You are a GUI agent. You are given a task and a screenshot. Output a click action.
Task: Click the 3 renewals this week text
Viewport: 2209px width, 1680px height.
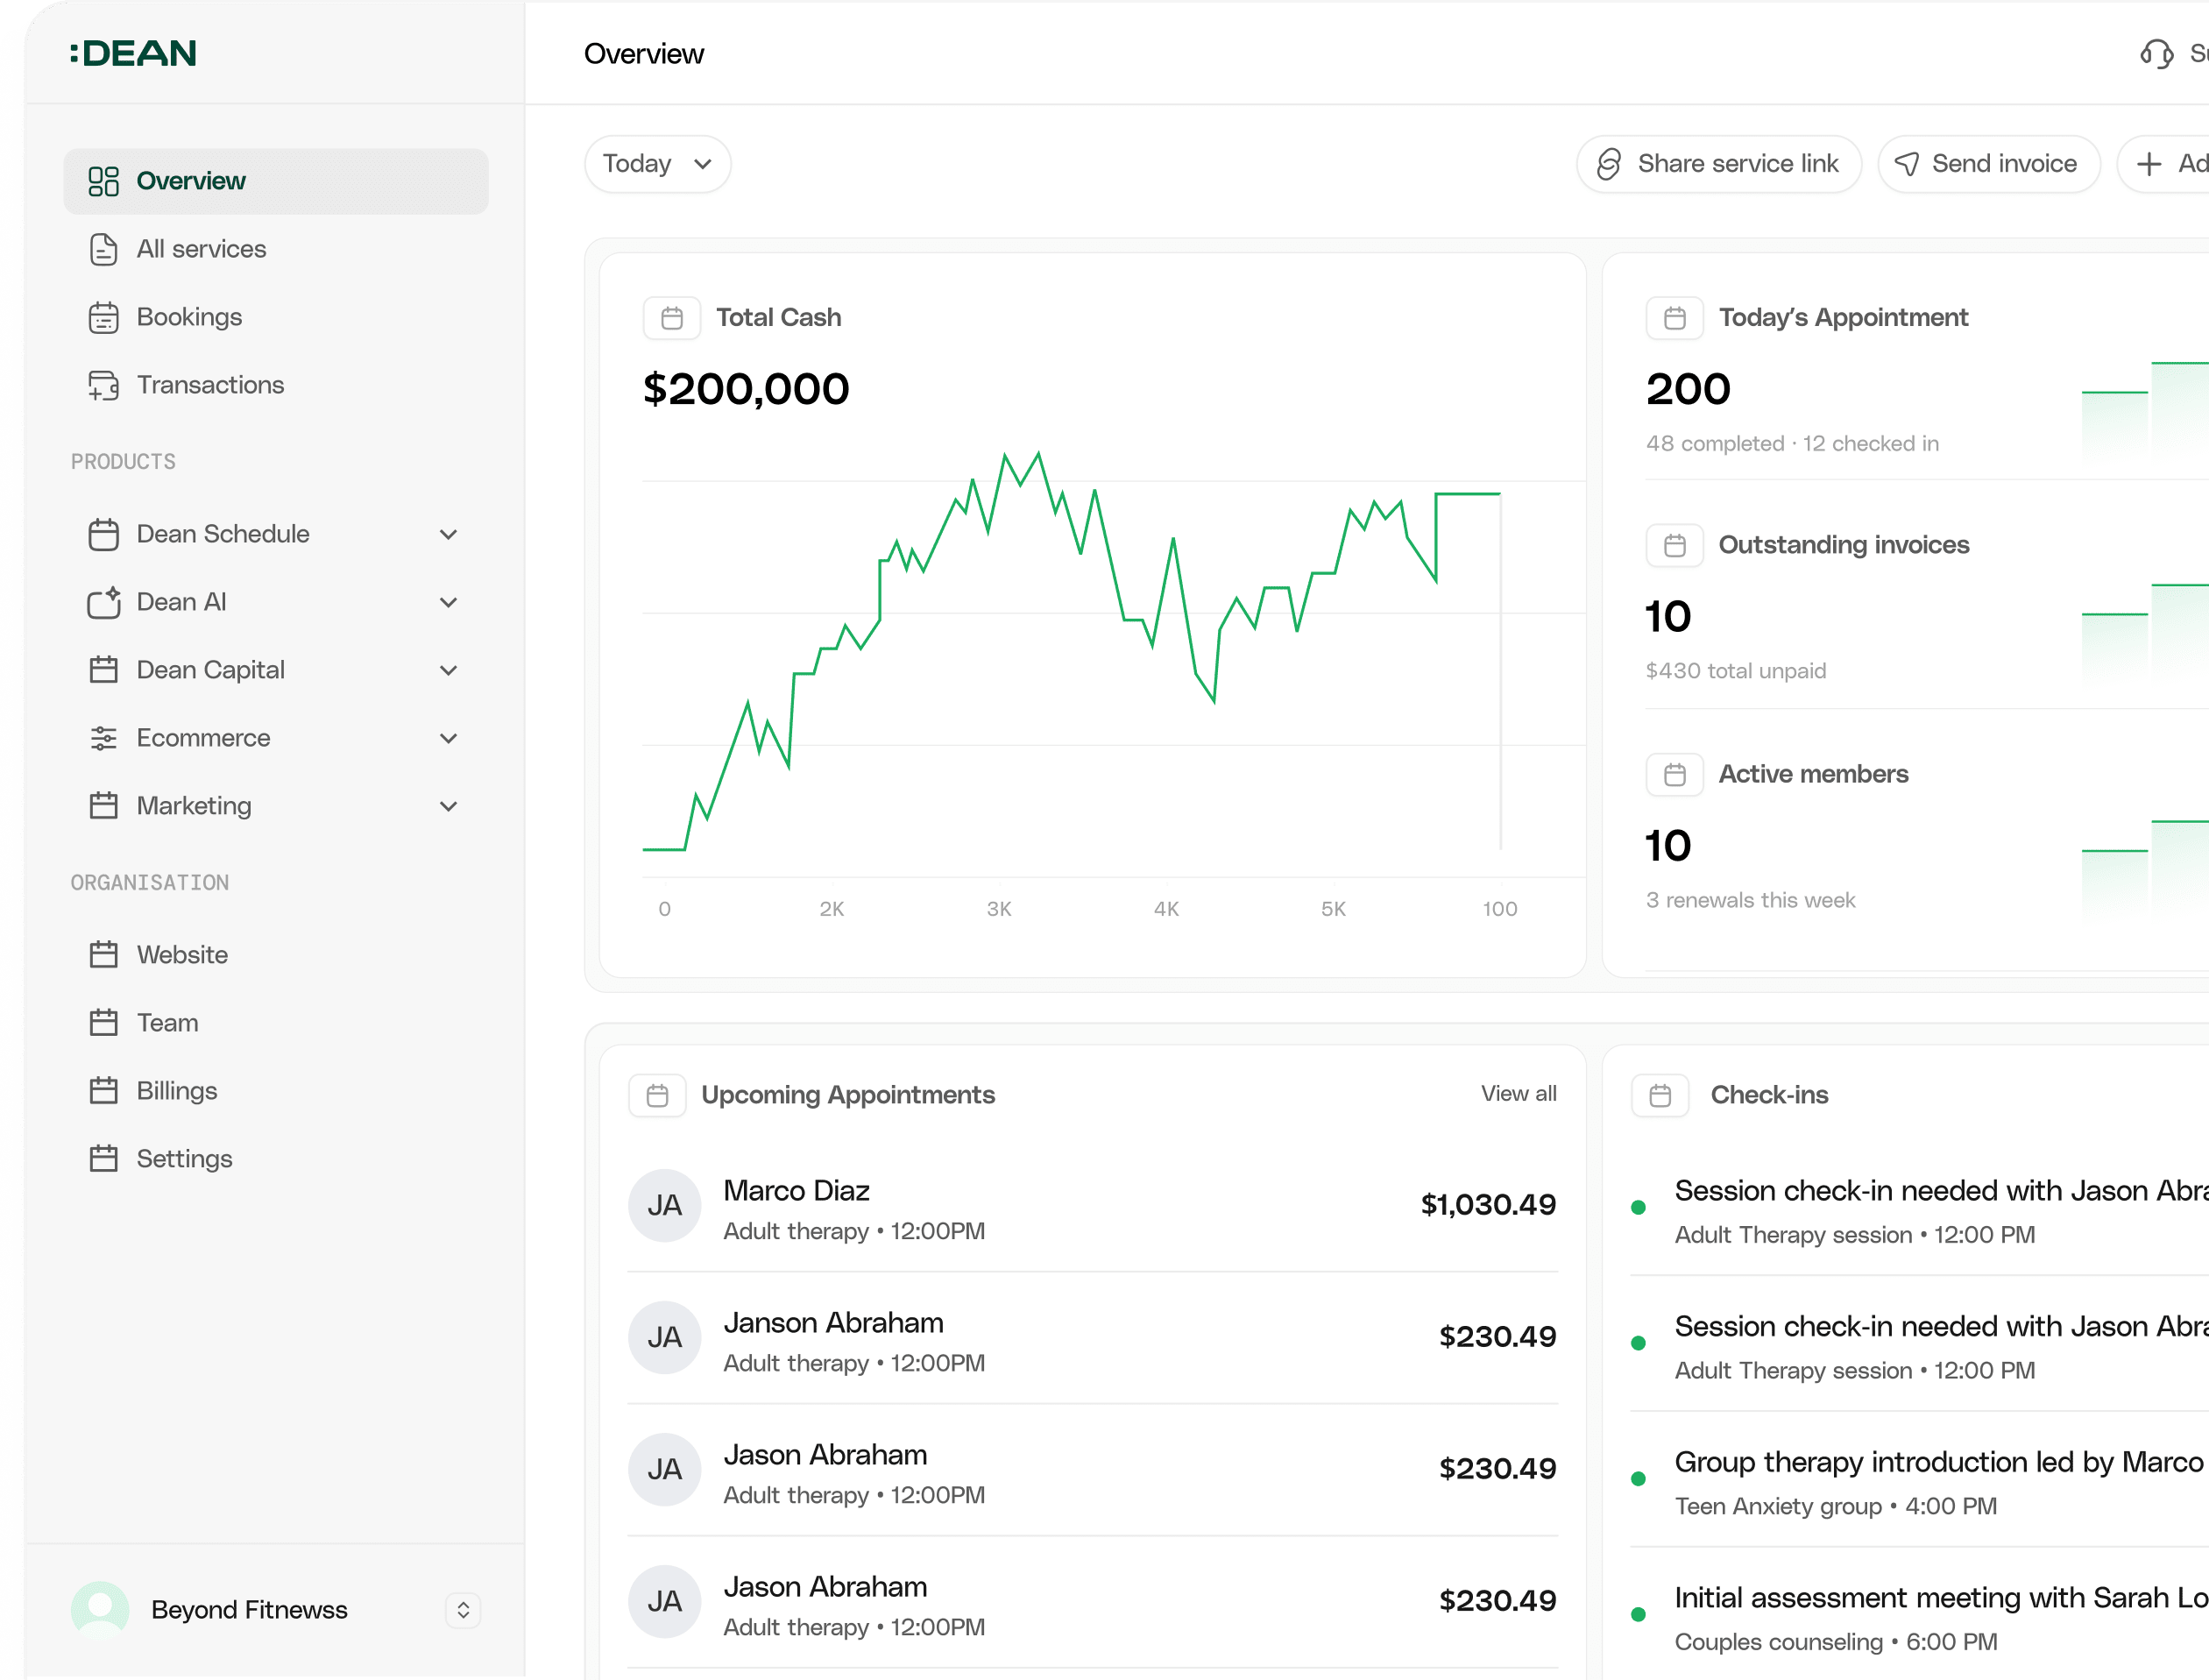(1750, 900)
